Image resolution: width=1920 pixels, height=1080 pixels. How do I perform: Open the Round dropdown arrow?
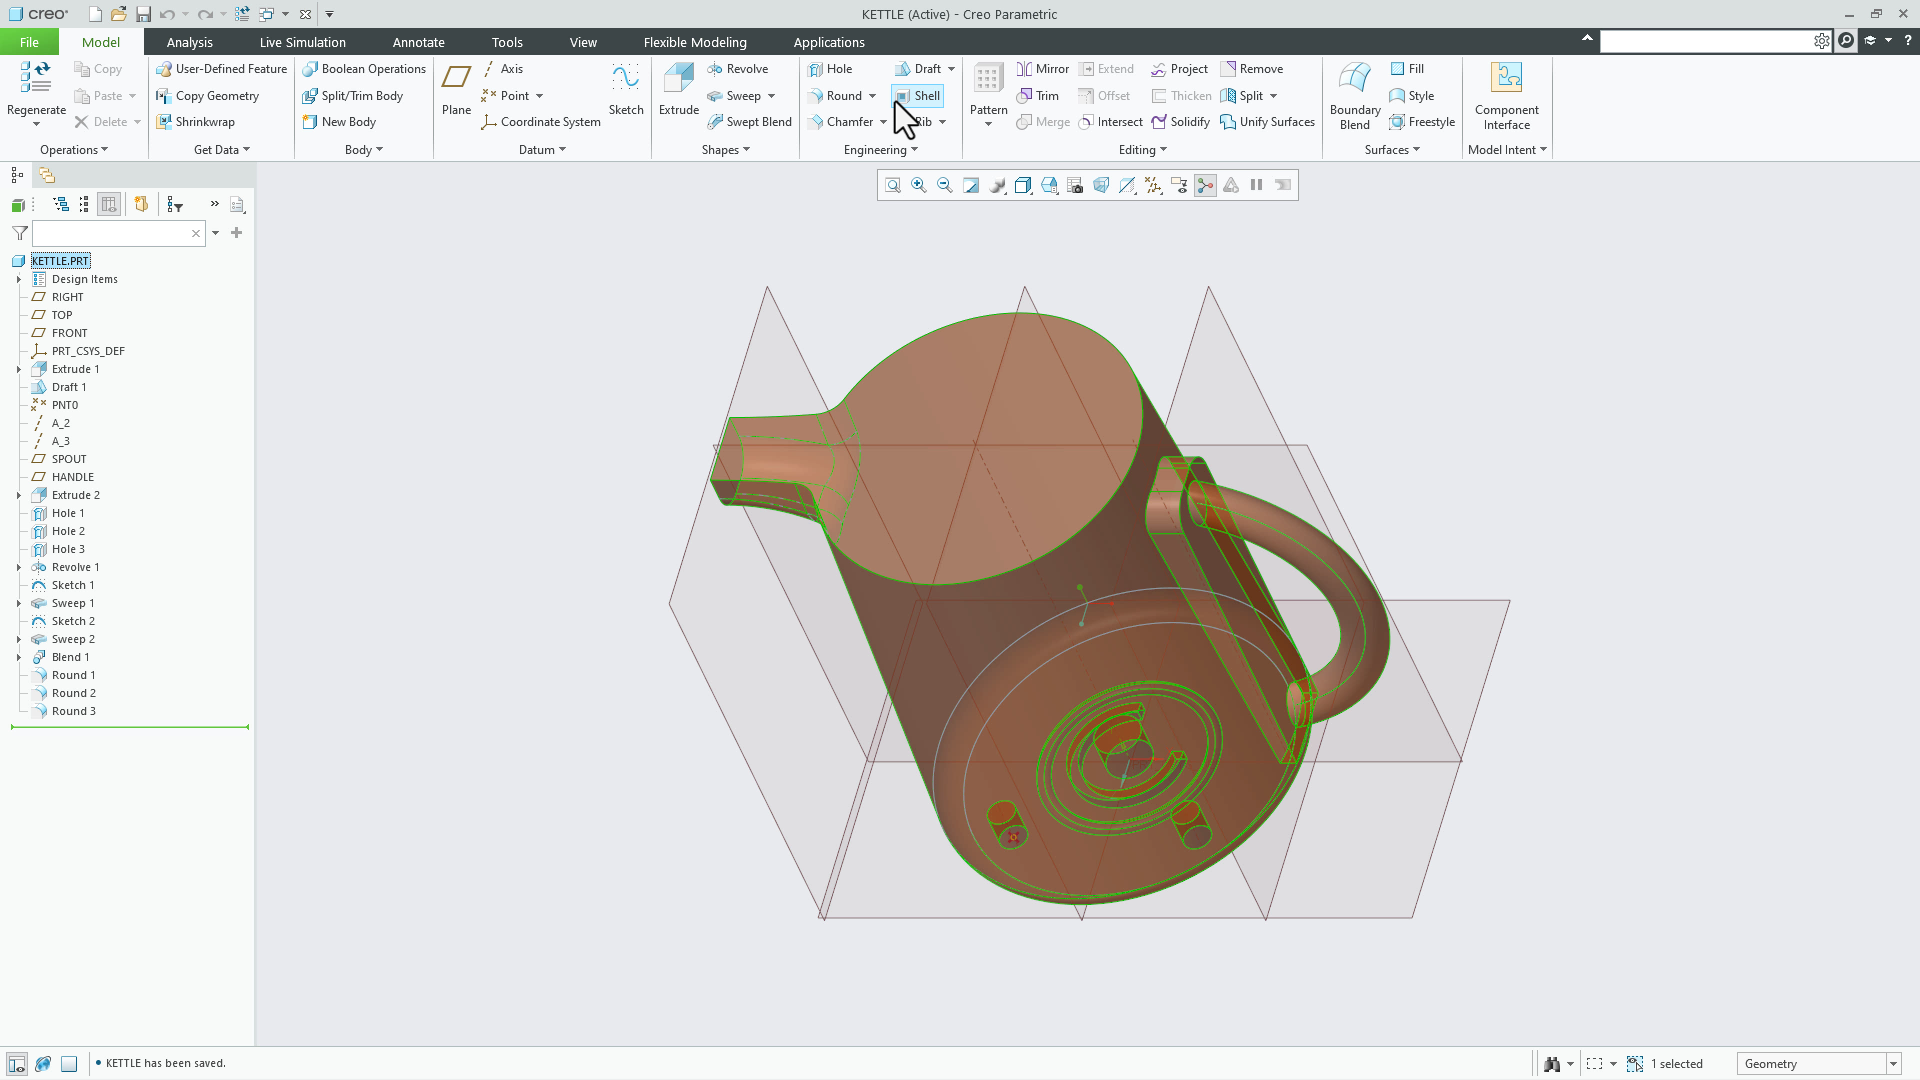click(x=873, y=96)
